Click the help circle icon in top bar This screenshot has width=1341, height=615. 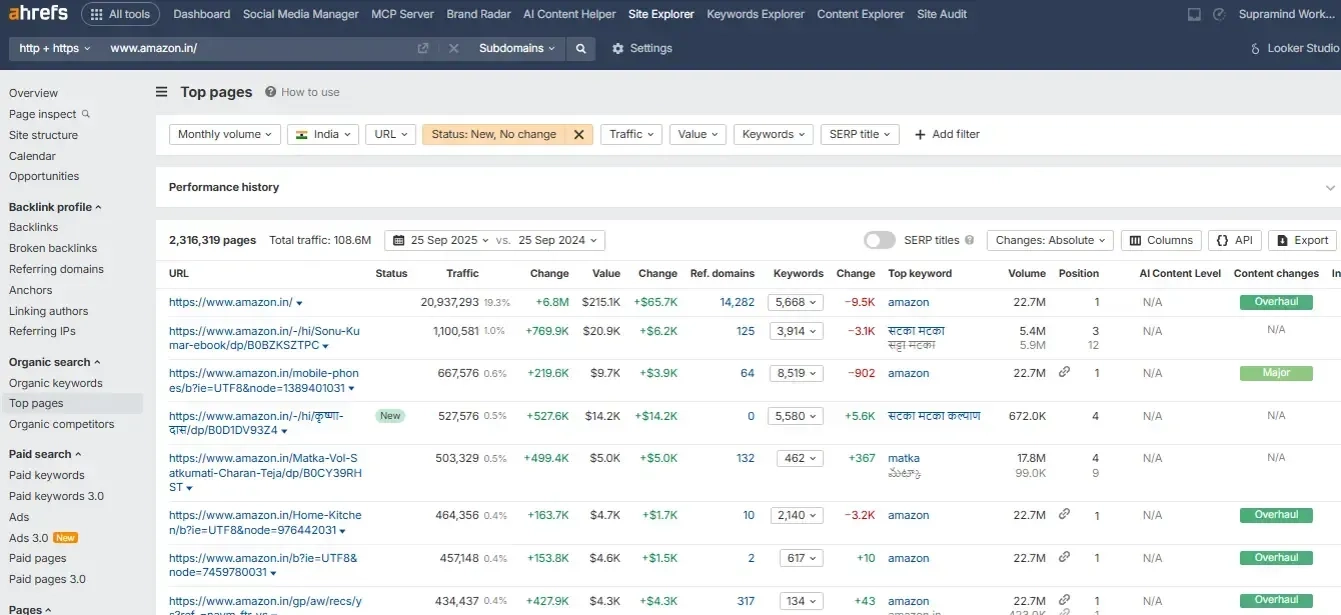1219,14
